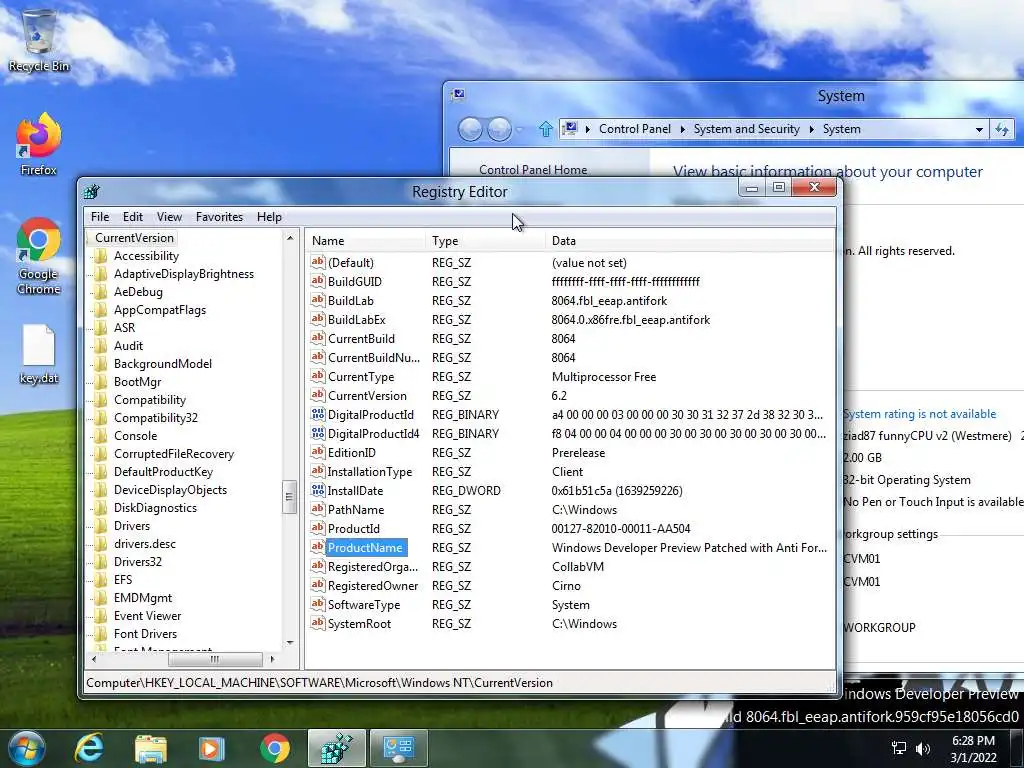The width and height of the screenshot is (1024, 768).
Task: Click the tree pane scroll up arrow
Action: point(290,238)
